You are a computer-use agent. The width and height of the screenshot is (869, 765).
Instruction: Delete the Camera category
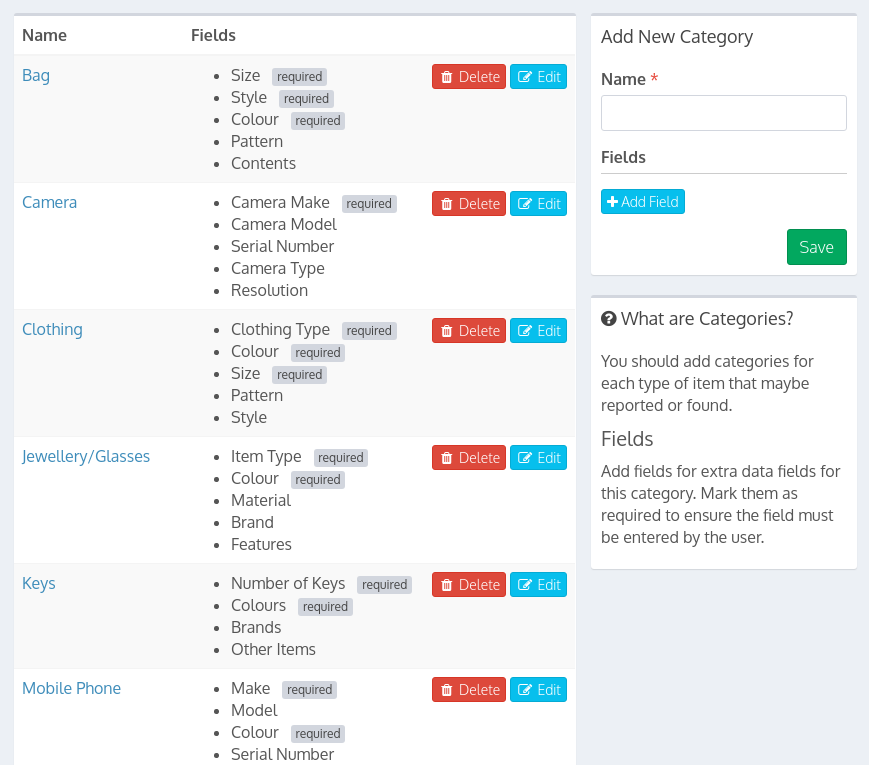pos(469,204)
